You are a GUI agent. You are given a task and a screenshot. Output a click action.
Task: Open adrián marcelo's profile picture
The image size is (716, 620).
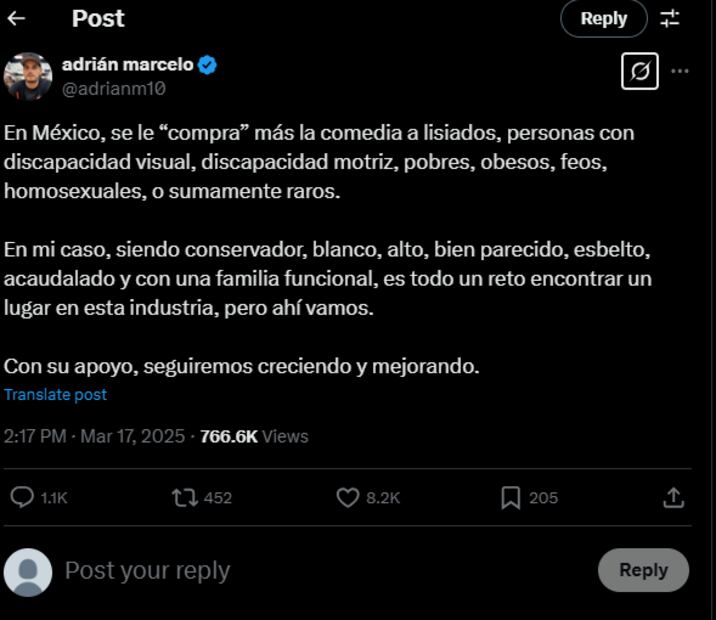coord(28,76)
